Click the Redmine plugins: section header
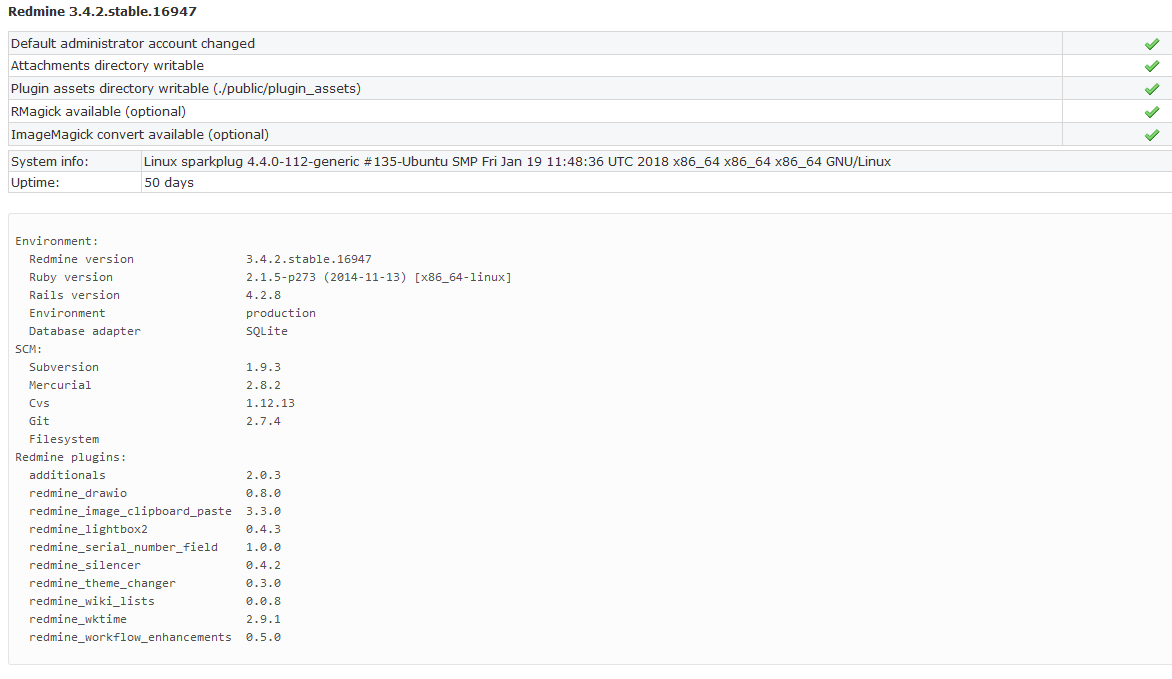This screenshot has width=1172, height=679. click(x=71, y=457)
